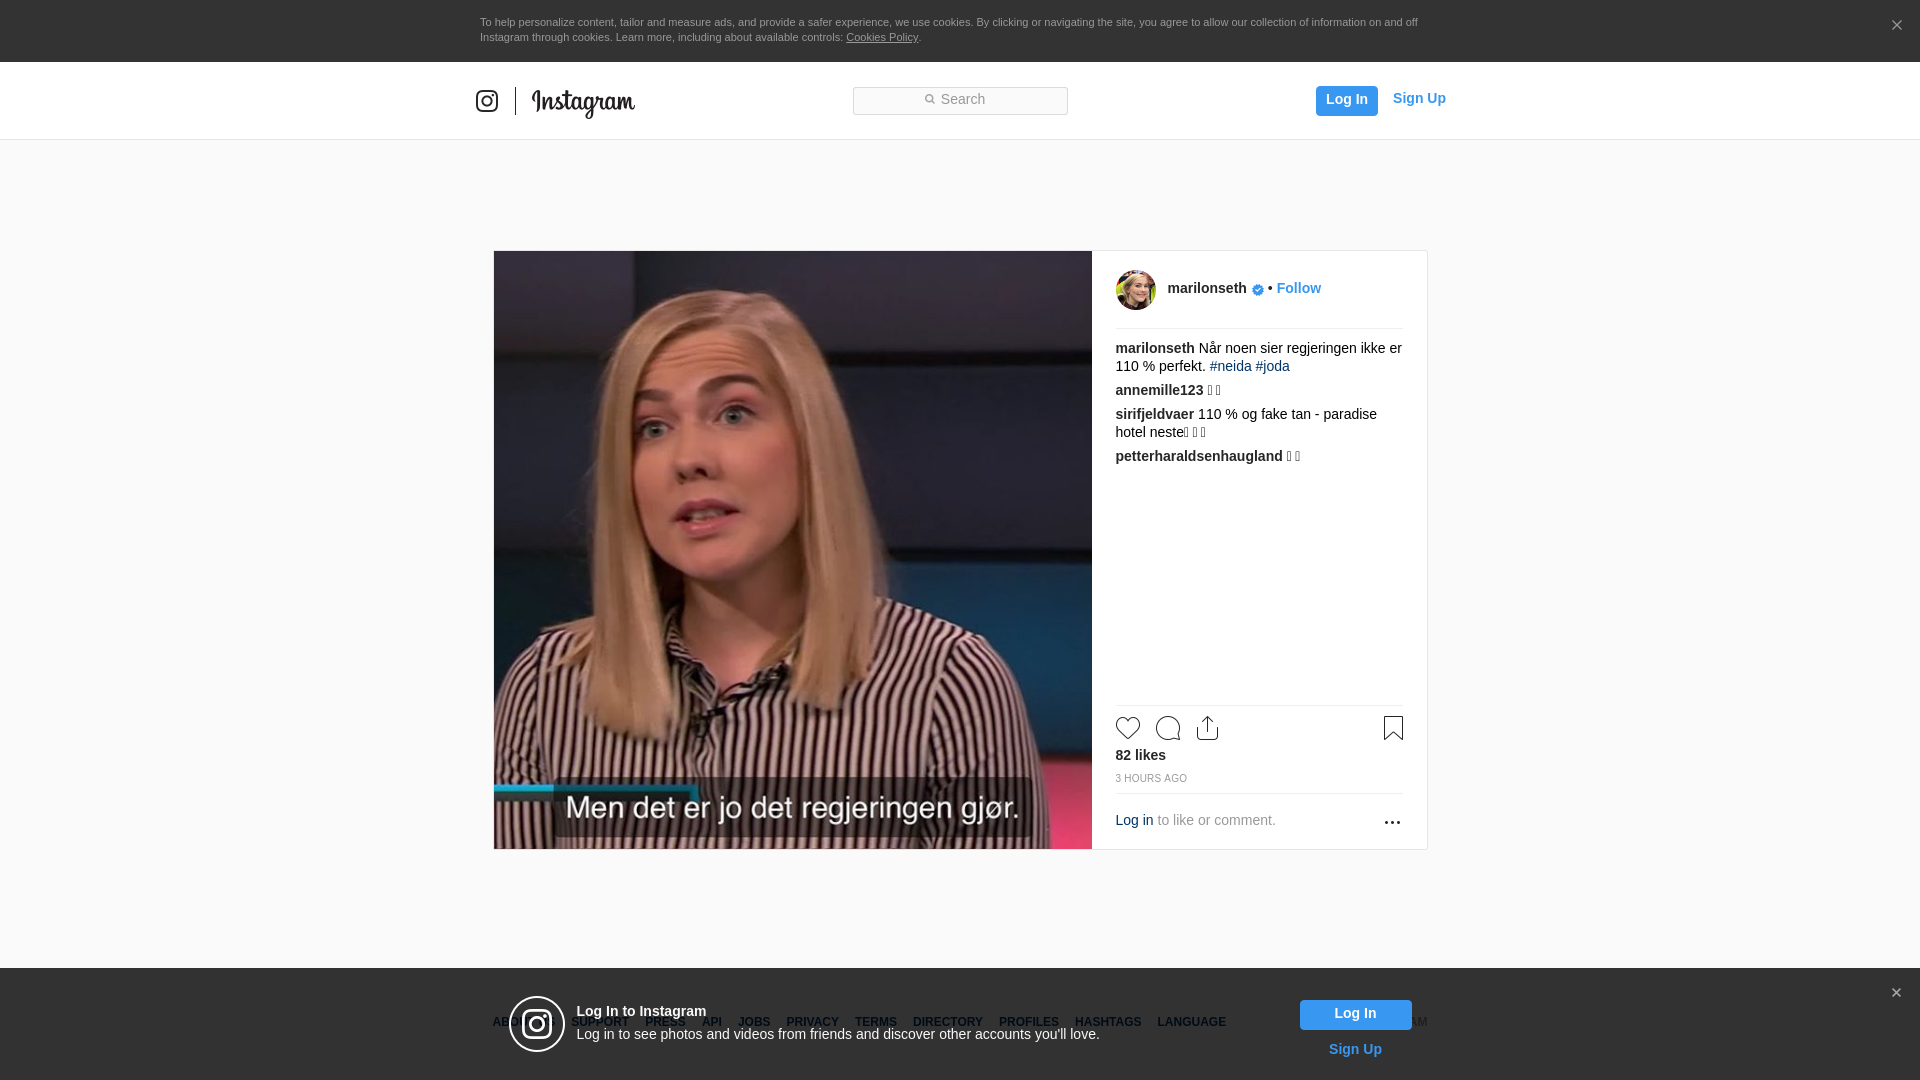Open the header Sign Up link

pos(1418,98)
